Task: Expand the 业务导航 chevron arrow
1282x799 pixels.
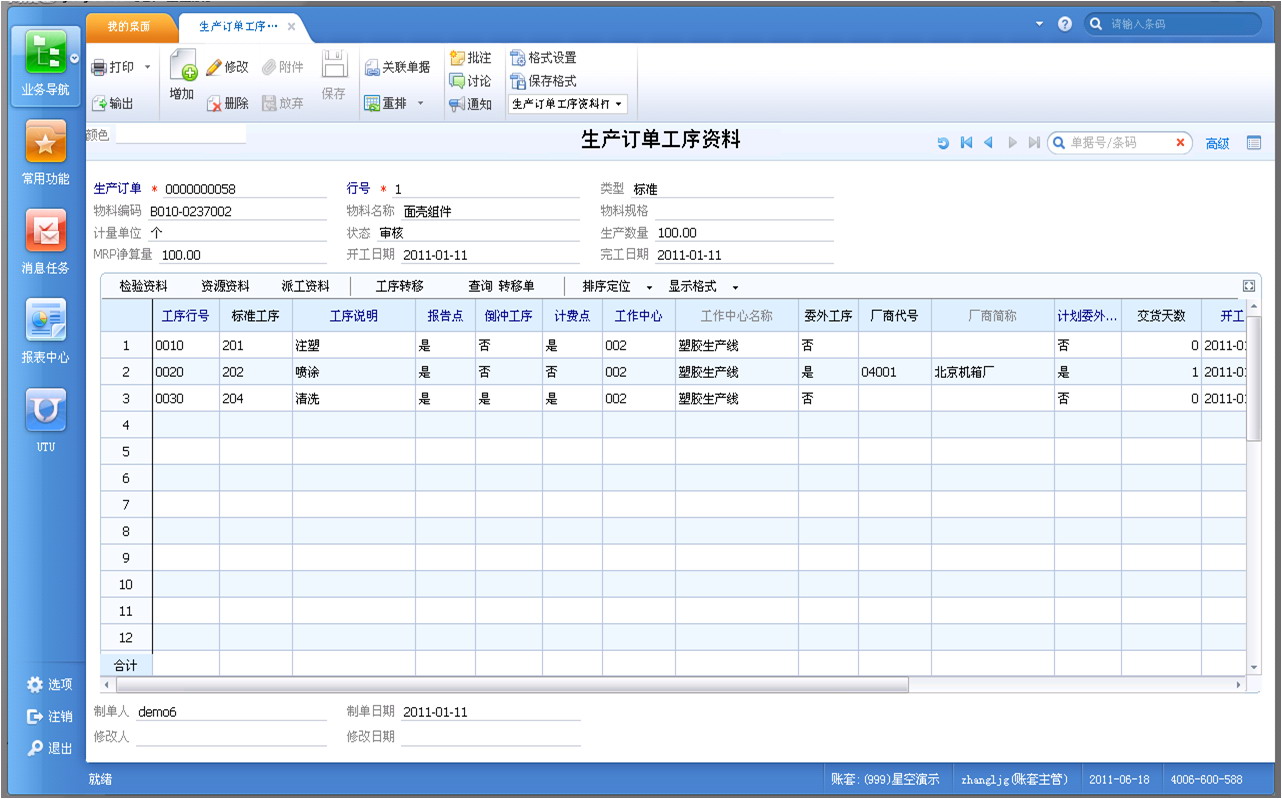Action: pyautogui.click(x=74, y=58)
